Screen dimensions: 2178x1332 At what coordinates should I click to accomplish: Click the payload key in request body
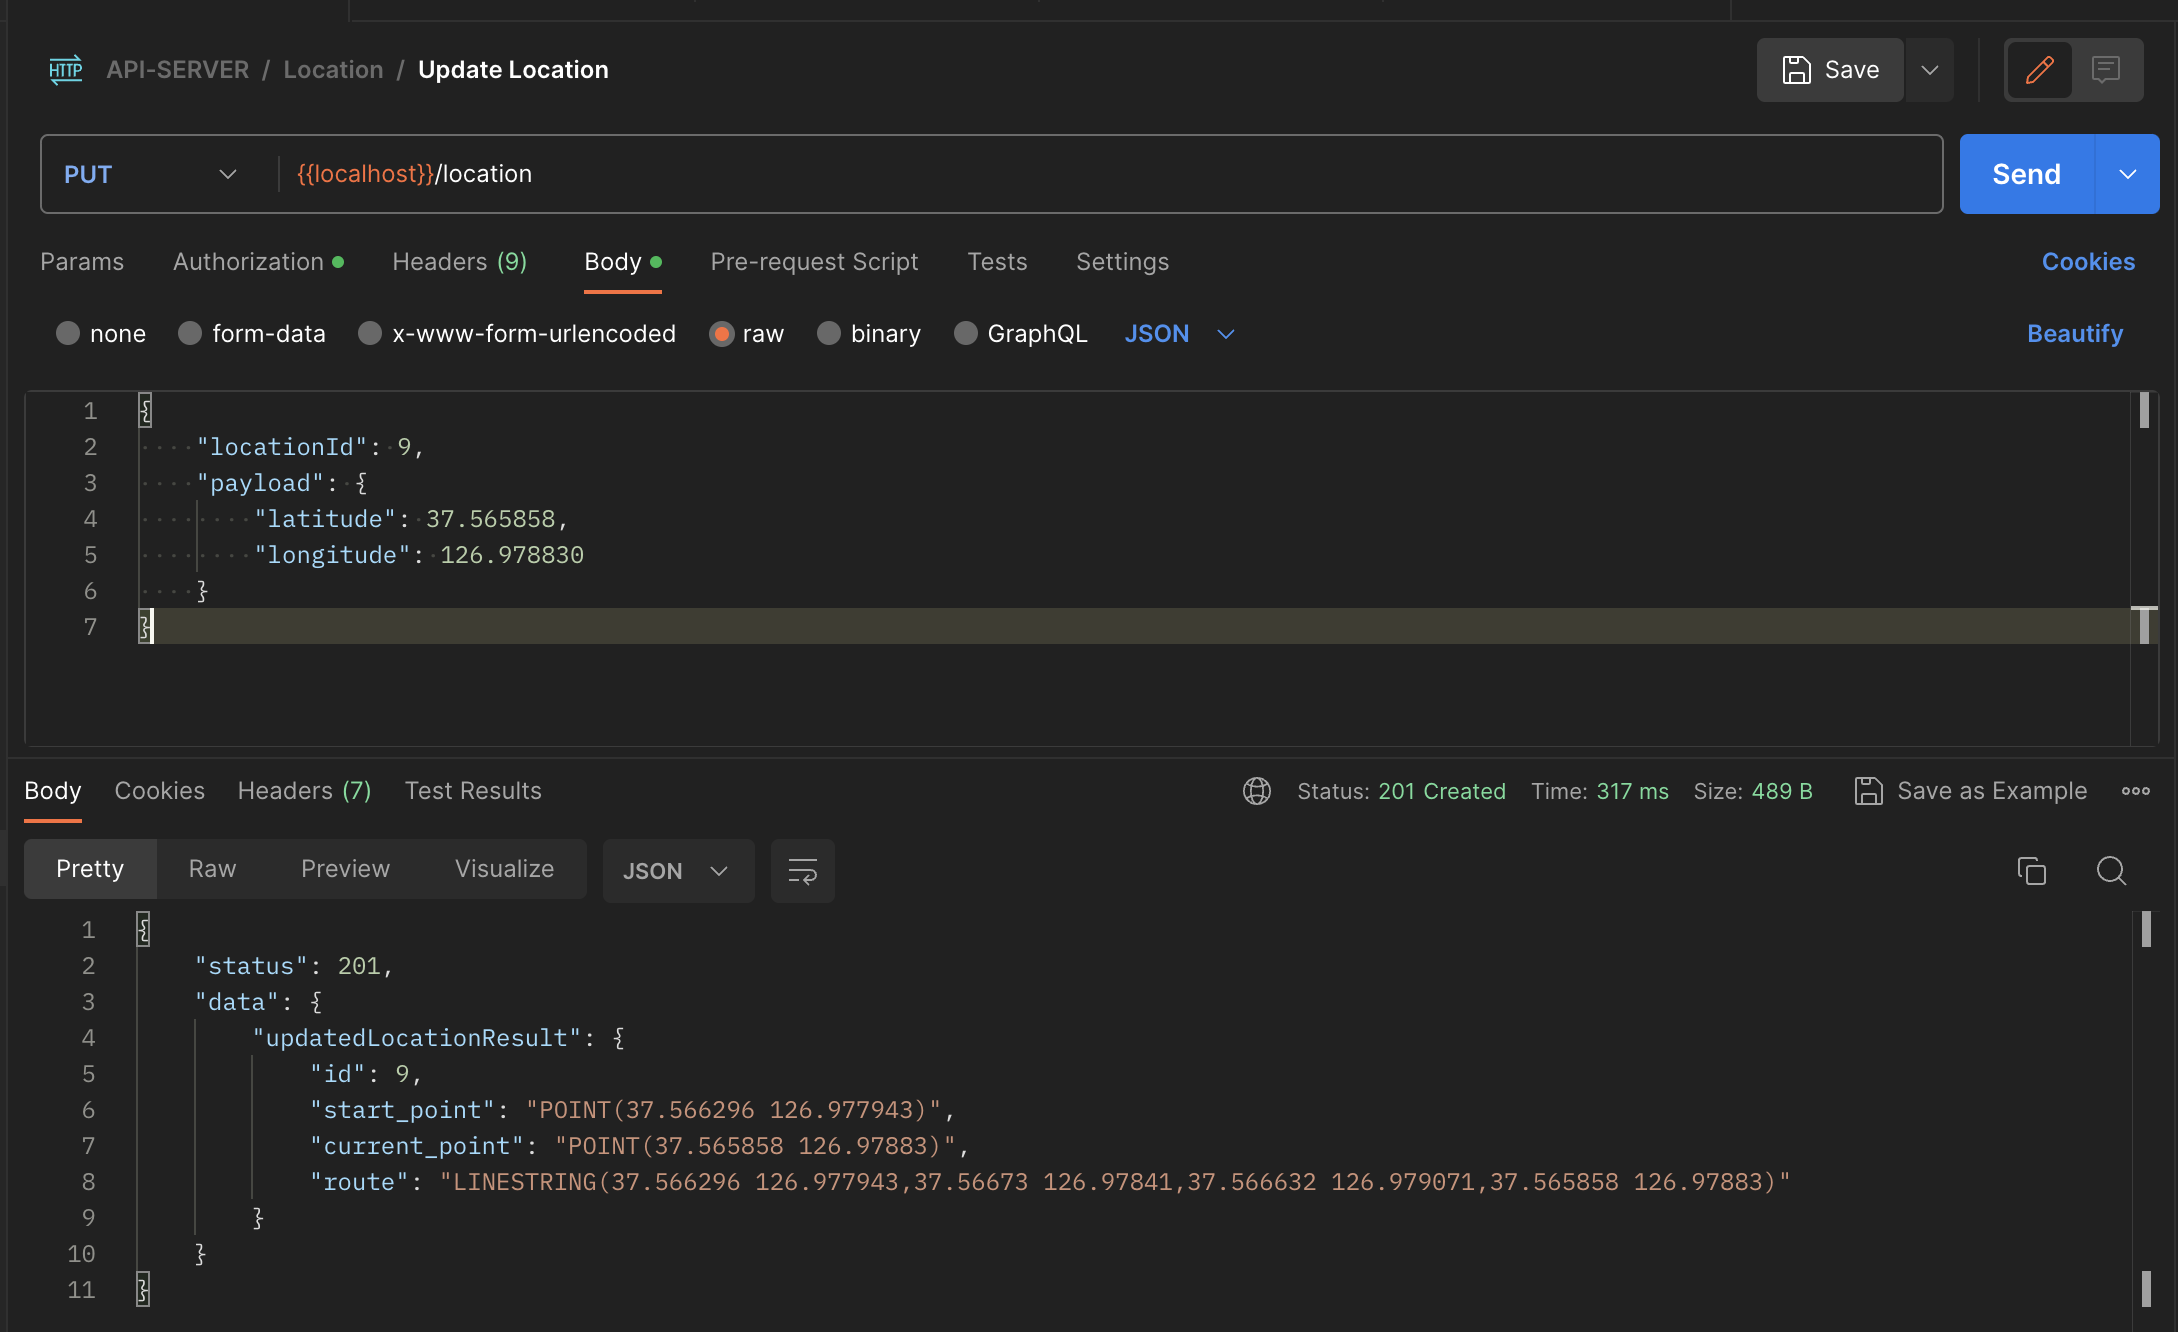(x=260, y=483)
